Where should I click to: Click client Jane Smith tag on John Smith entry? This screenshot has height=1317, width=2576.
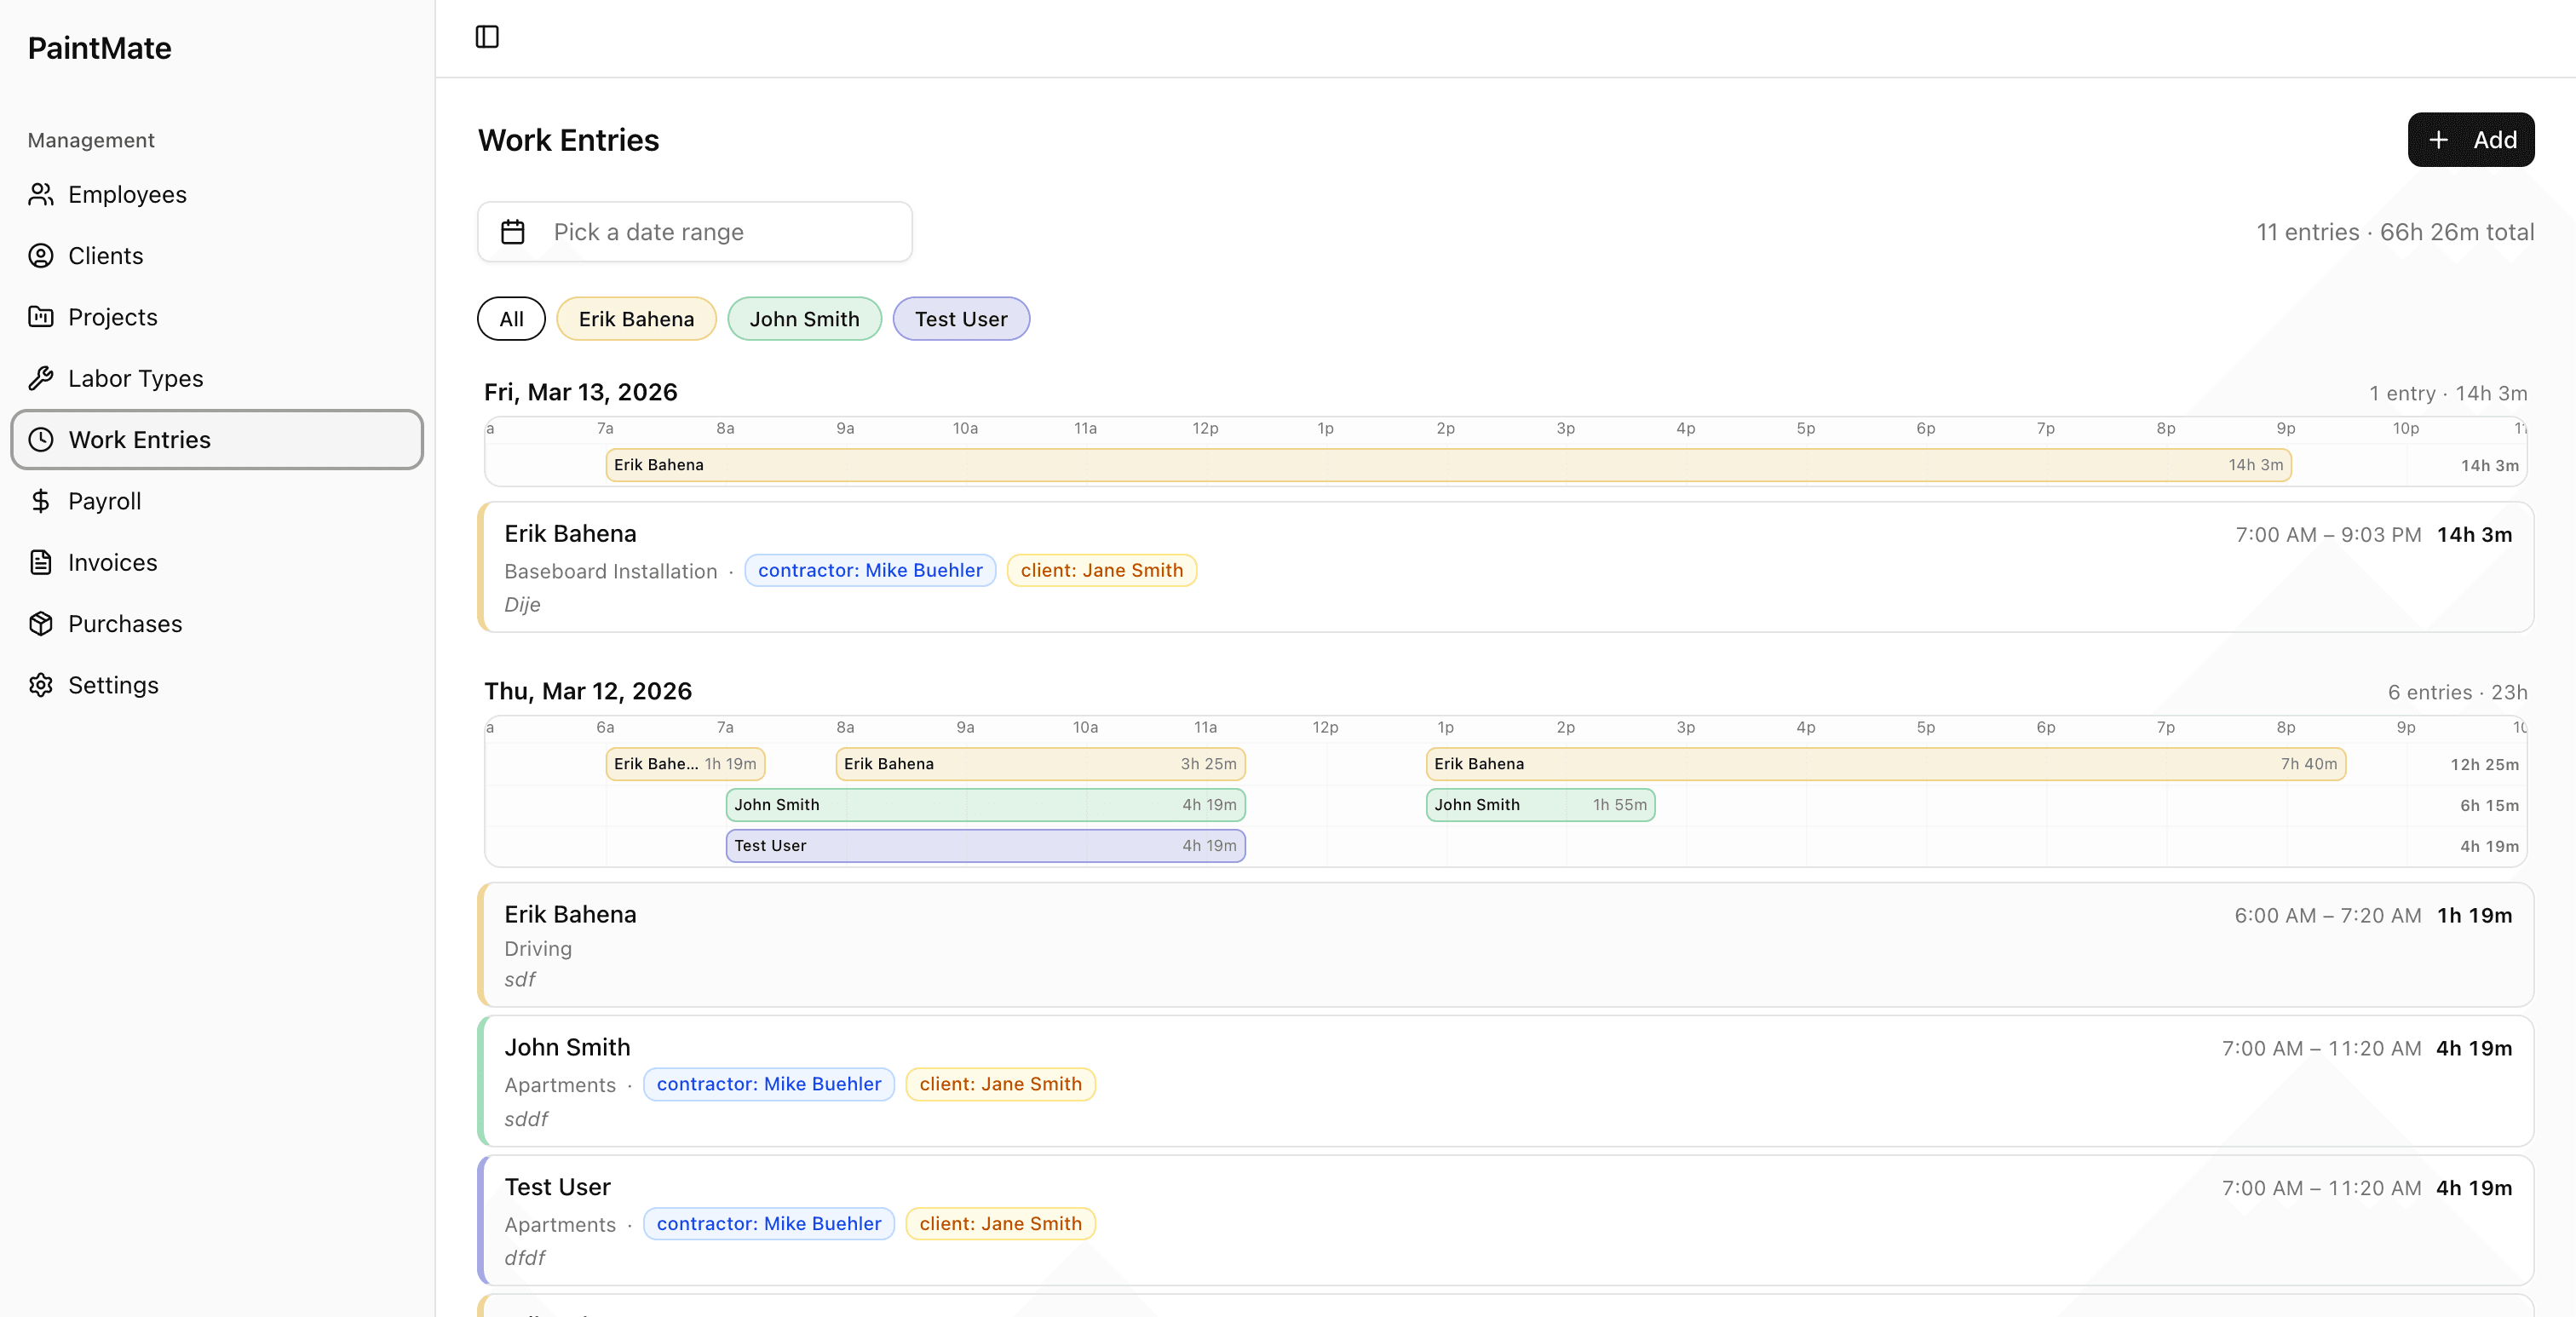[x=1000, y=1084]
